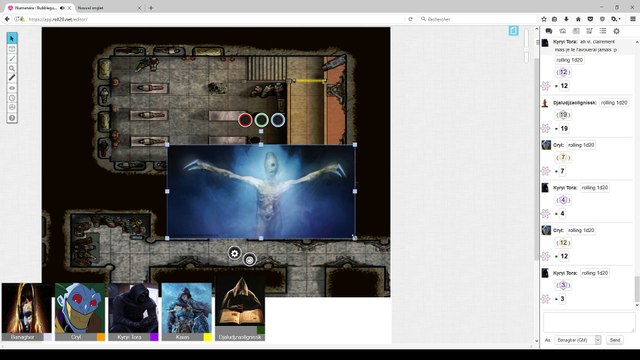640x360 pixels.
Task: Select the arrow Select tool
Action: (x=12, y=38)
